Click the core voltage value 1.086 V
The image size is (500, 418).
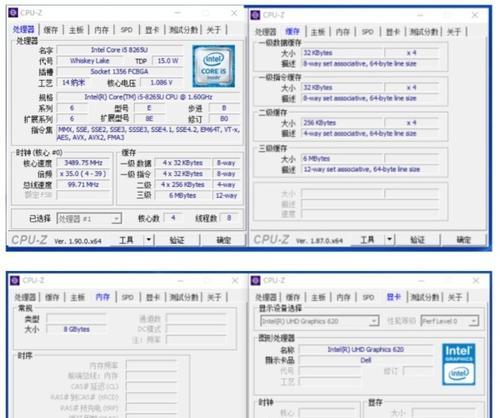162,82
